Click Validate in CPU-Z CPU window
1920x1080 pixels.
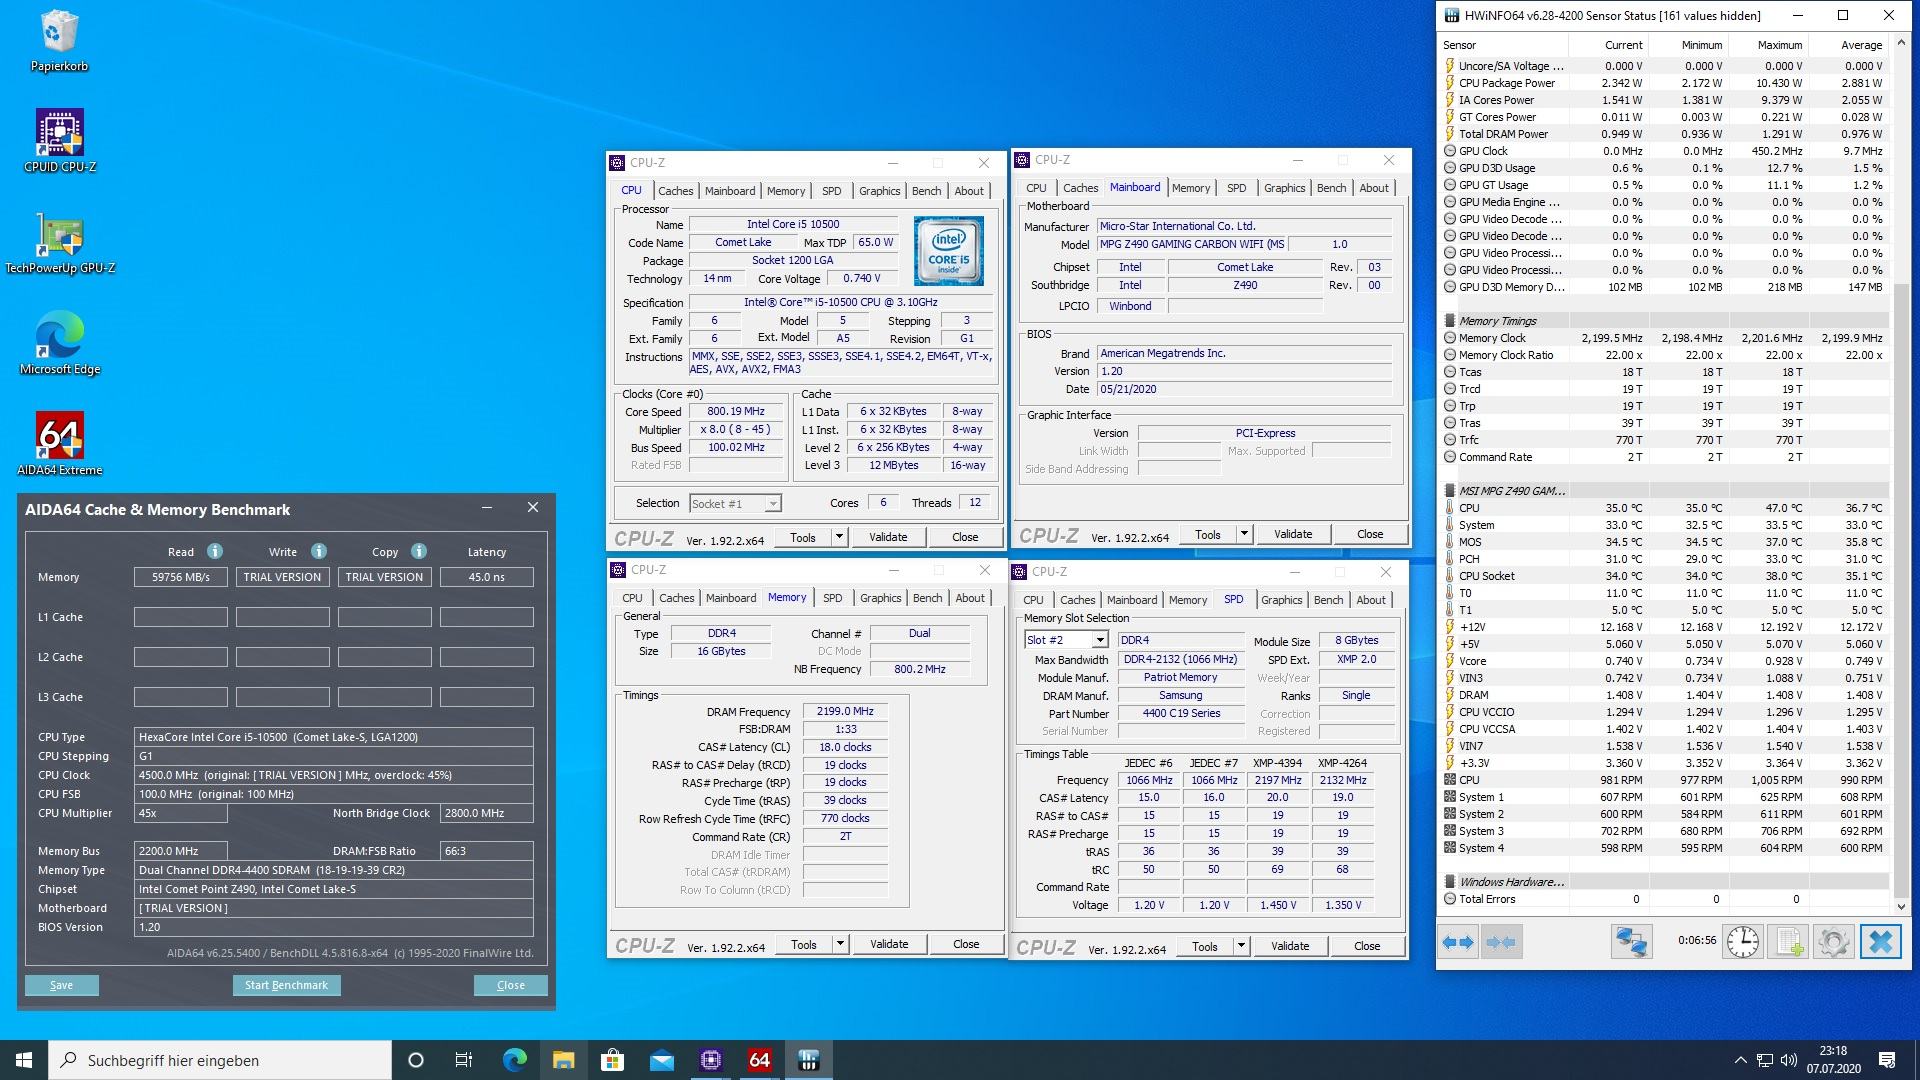pyautogui.click(x=888, y=537)
